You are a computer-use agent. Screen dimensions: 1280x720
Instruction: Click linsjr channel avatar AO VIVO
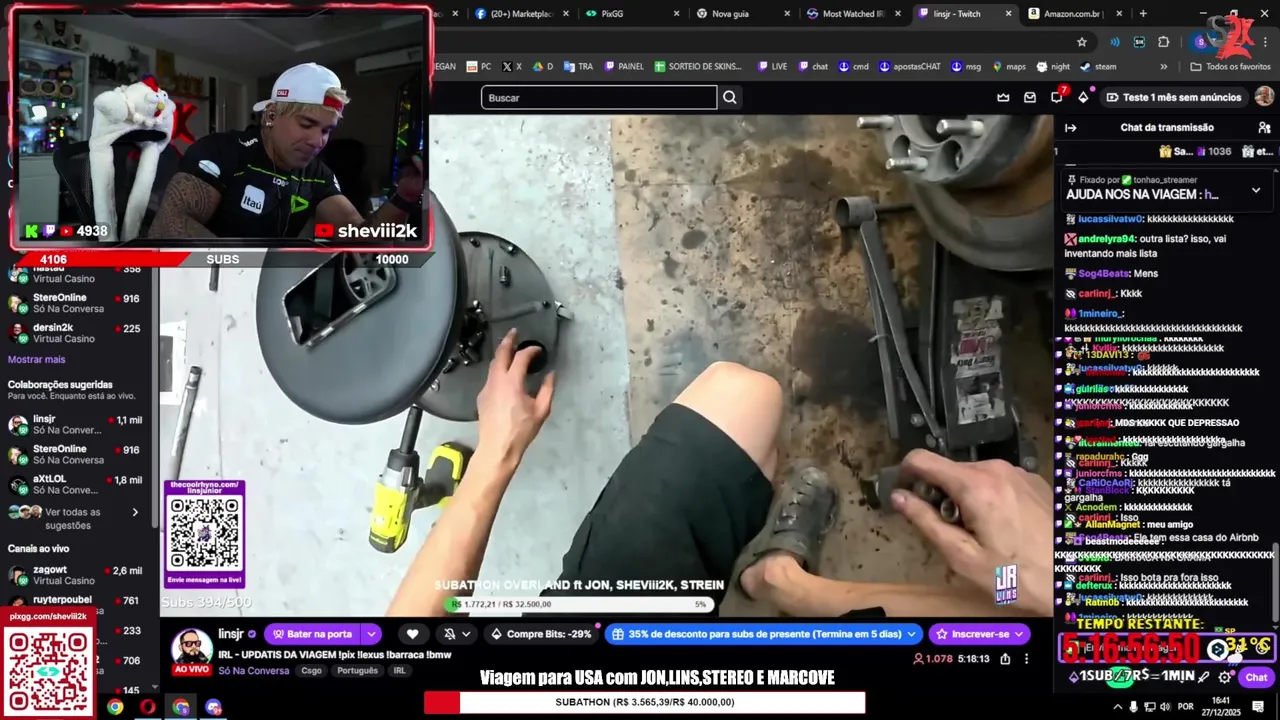pos(191,651)
